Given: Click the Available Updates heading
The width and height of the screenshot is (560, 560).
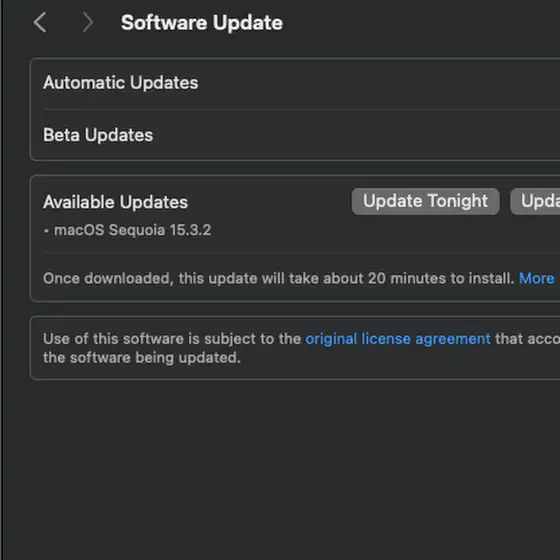Looking at the screenshot, I should (x=115, y=202).
